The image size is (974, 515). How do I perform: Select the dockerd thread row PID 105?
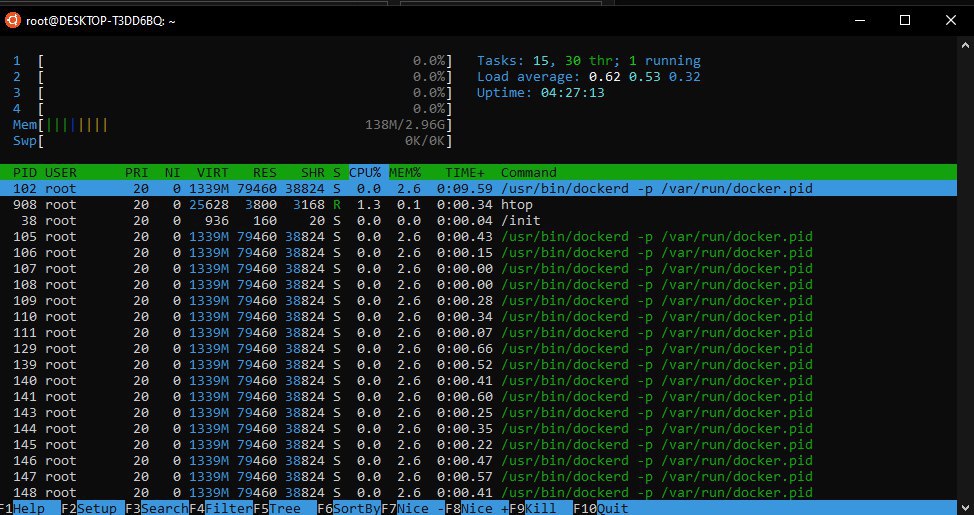(x=478, y=237)
